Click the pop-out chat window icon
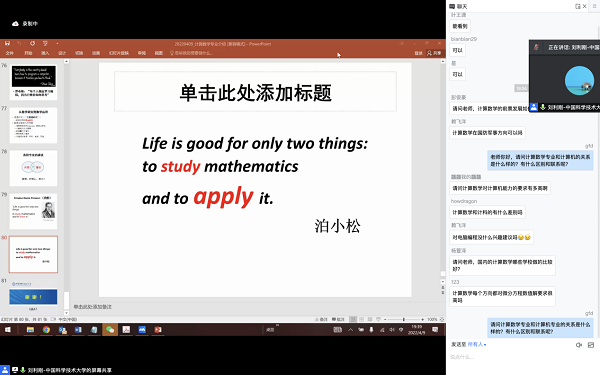600x375 pixels. tap(577, 6)
